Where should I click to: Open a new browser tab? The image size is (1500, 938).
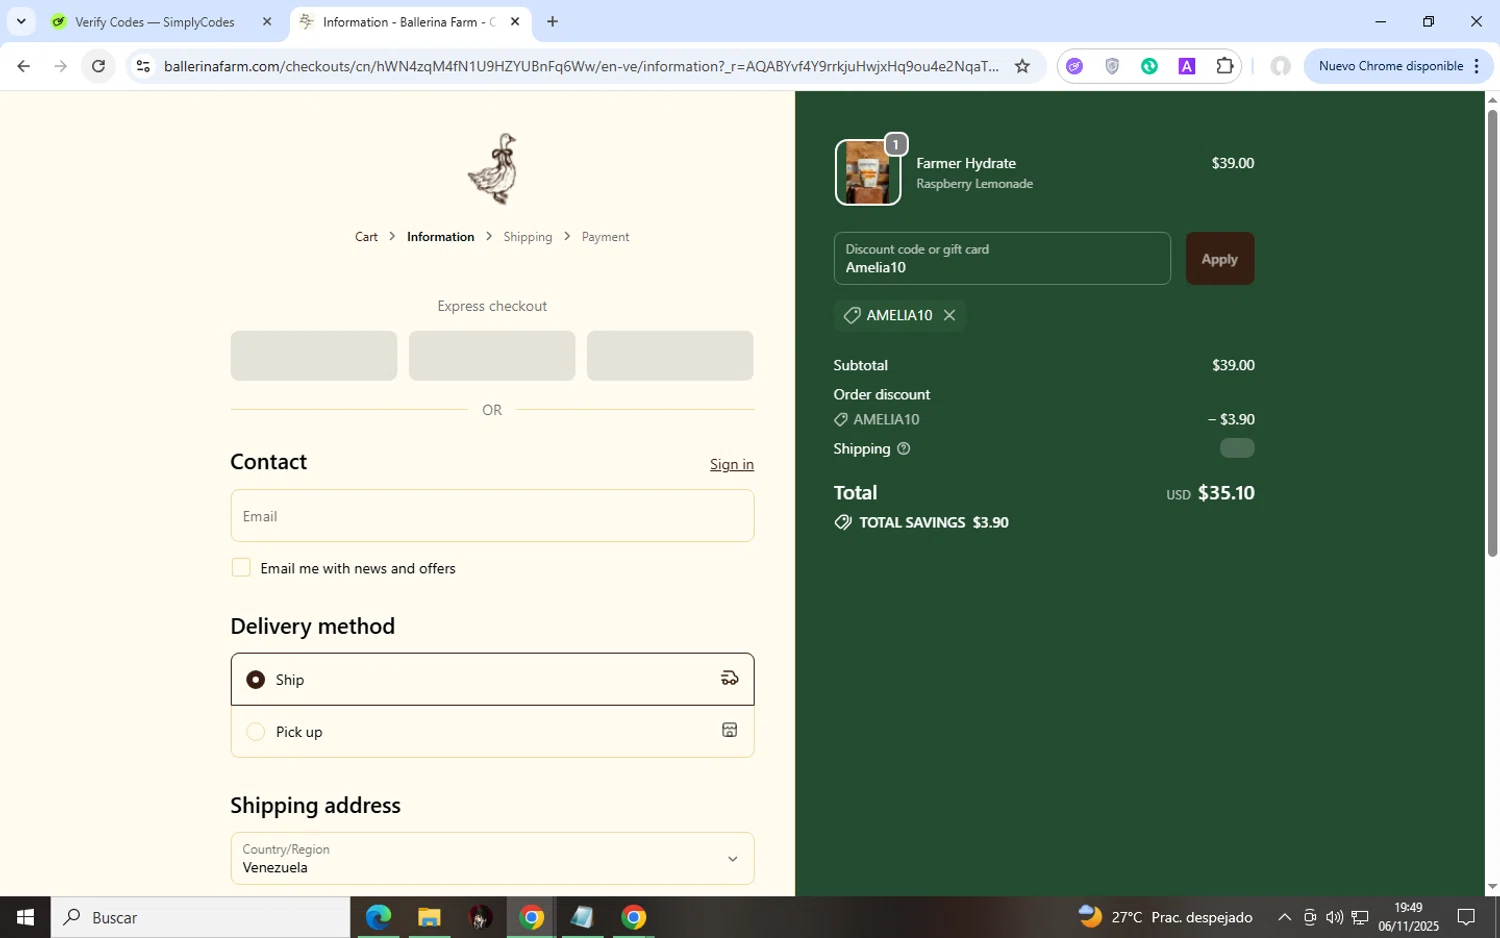tap(552, 21)
